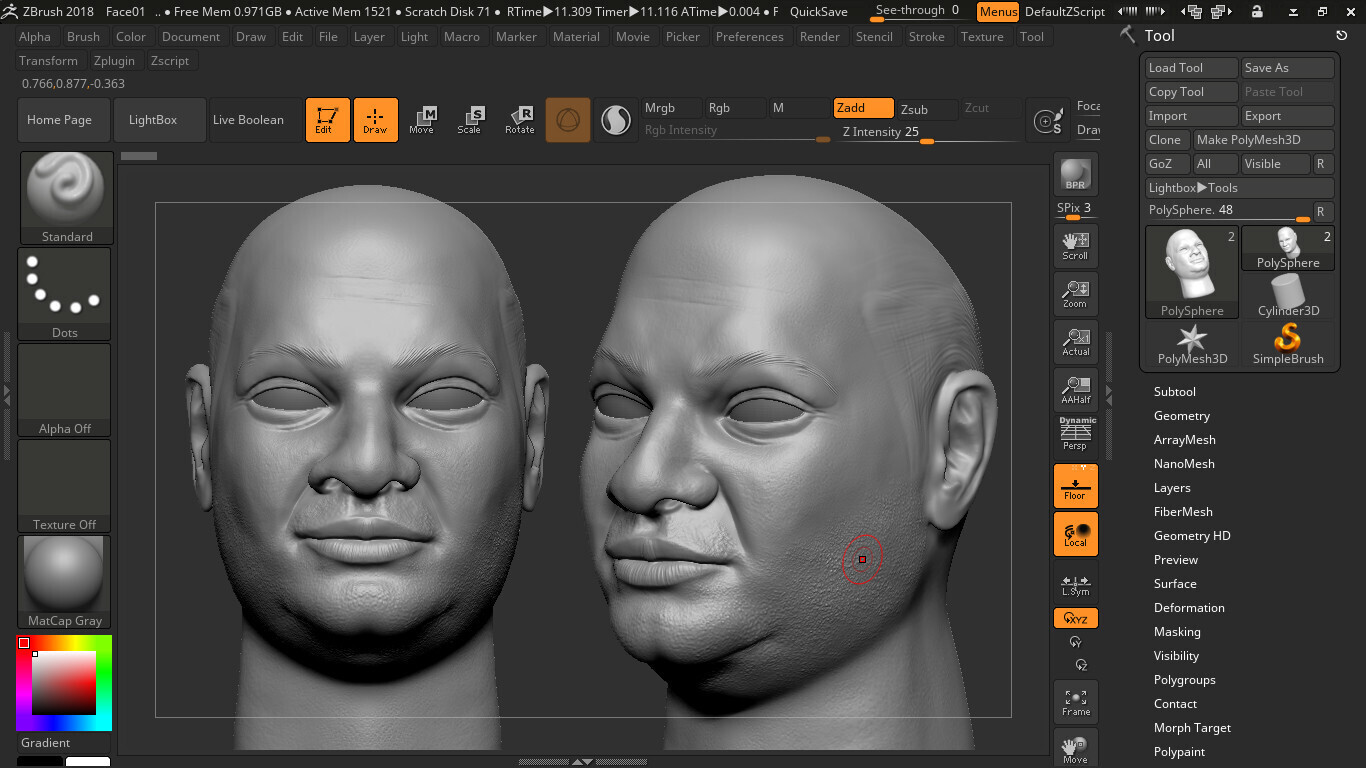Open the Masking section

pos(1177,631)
